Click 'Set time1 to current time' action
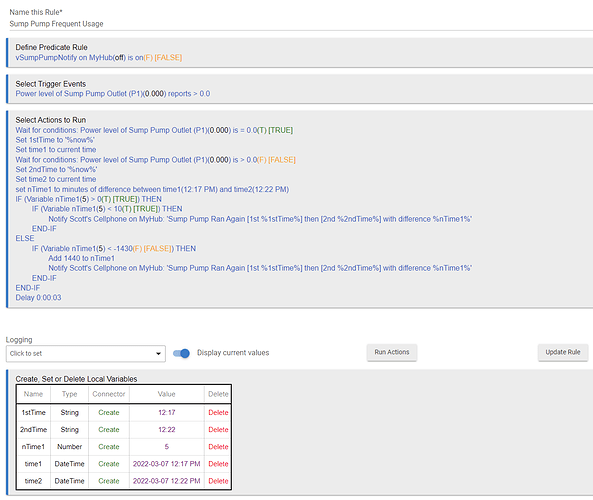 click(x=56, y=150)
